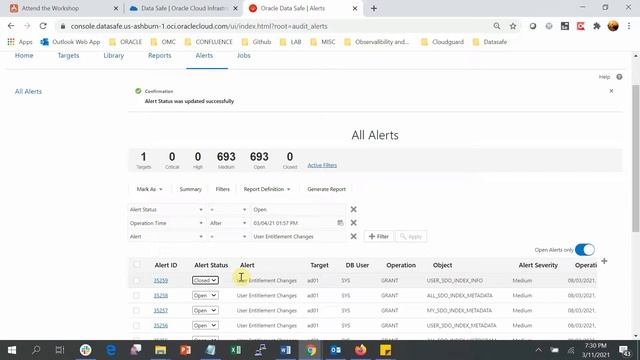Dismiss the confirmation message with X
The width and height of the screenshot is (640, 360).
coord(611,91)
